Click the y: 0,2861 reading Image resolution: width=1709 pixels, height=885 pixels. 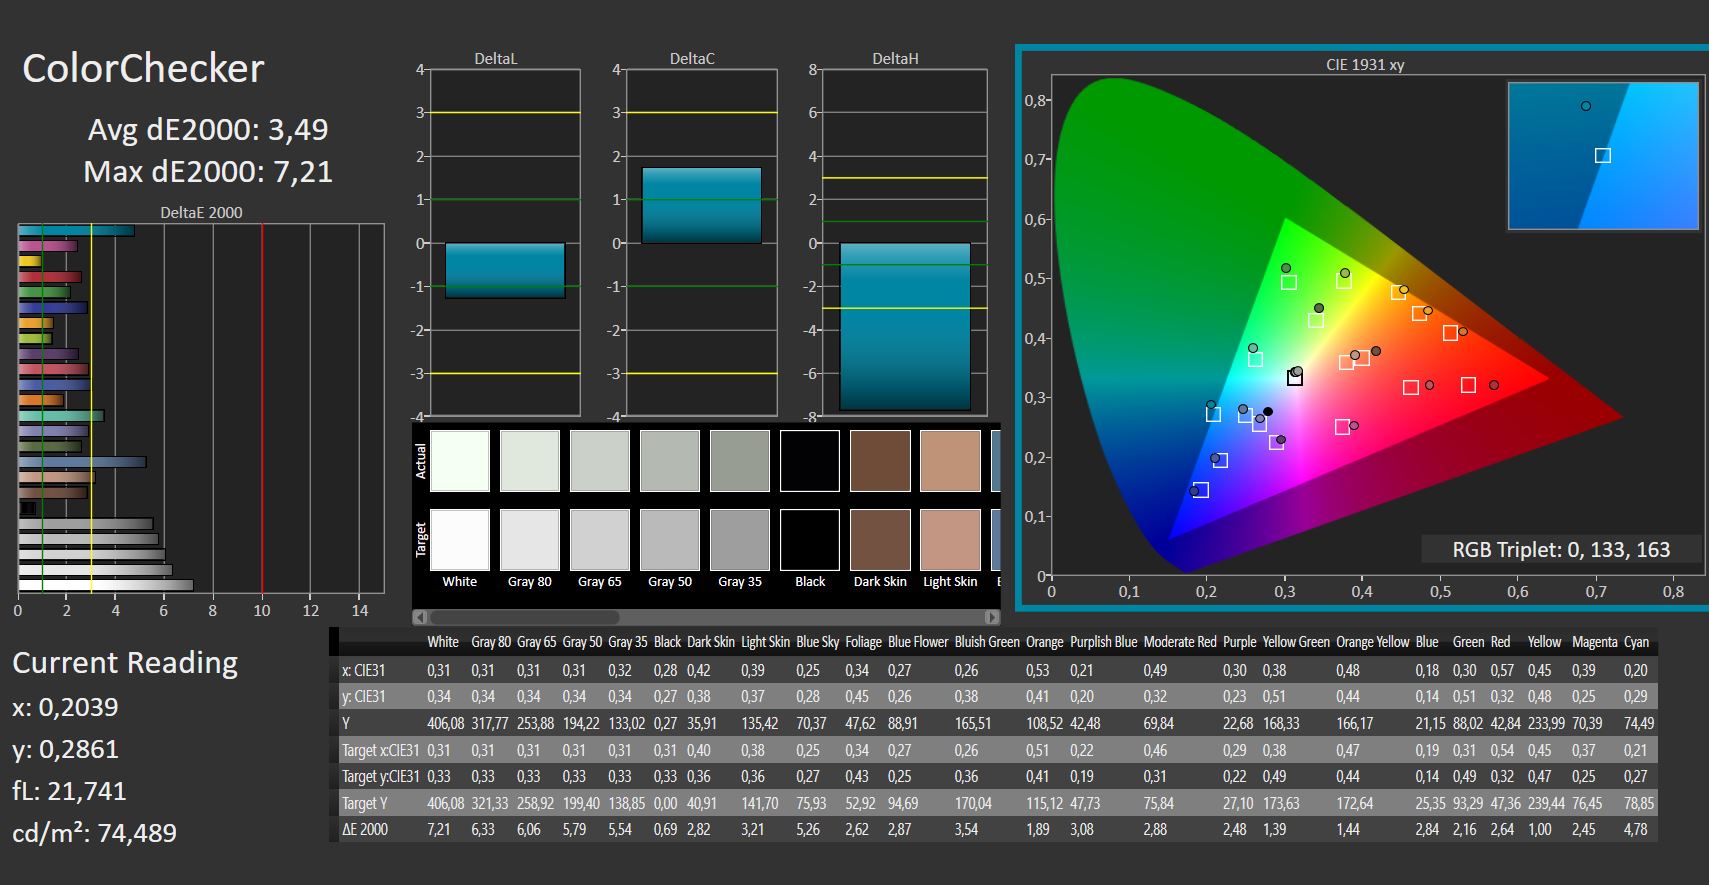point(65,749)
